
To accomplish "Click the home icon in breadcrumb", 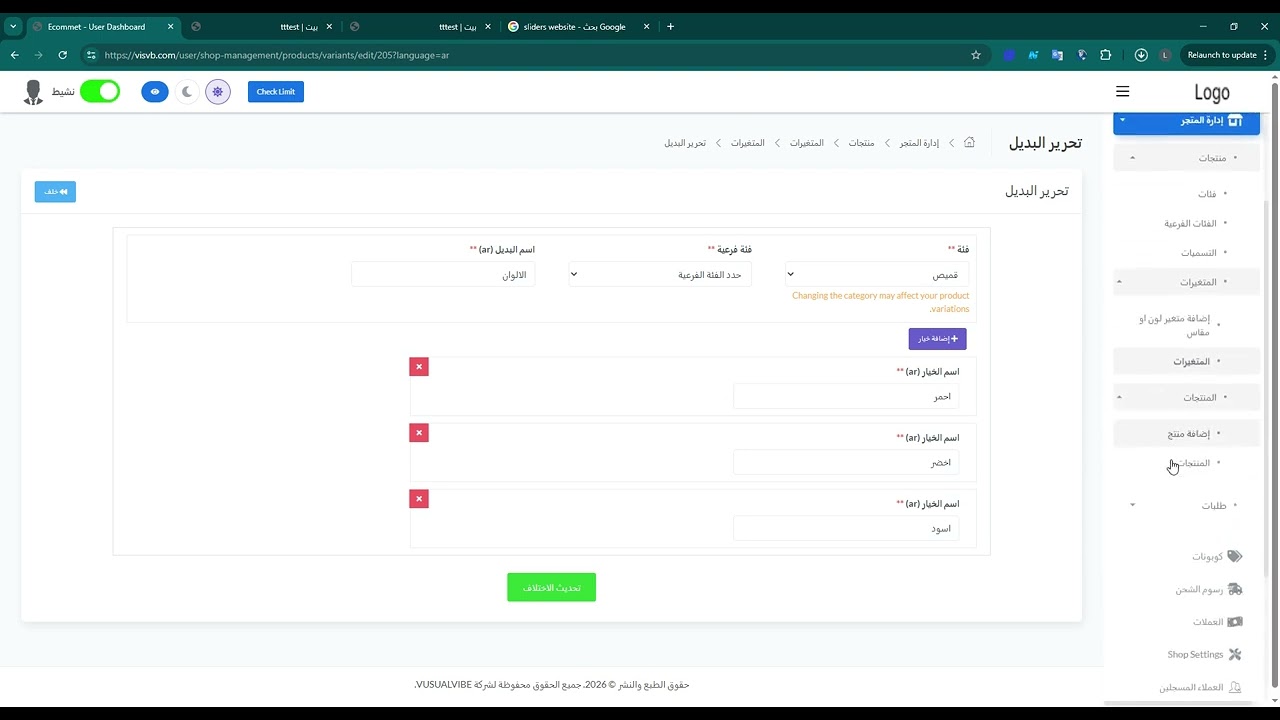I will click(x=969, y=143).
